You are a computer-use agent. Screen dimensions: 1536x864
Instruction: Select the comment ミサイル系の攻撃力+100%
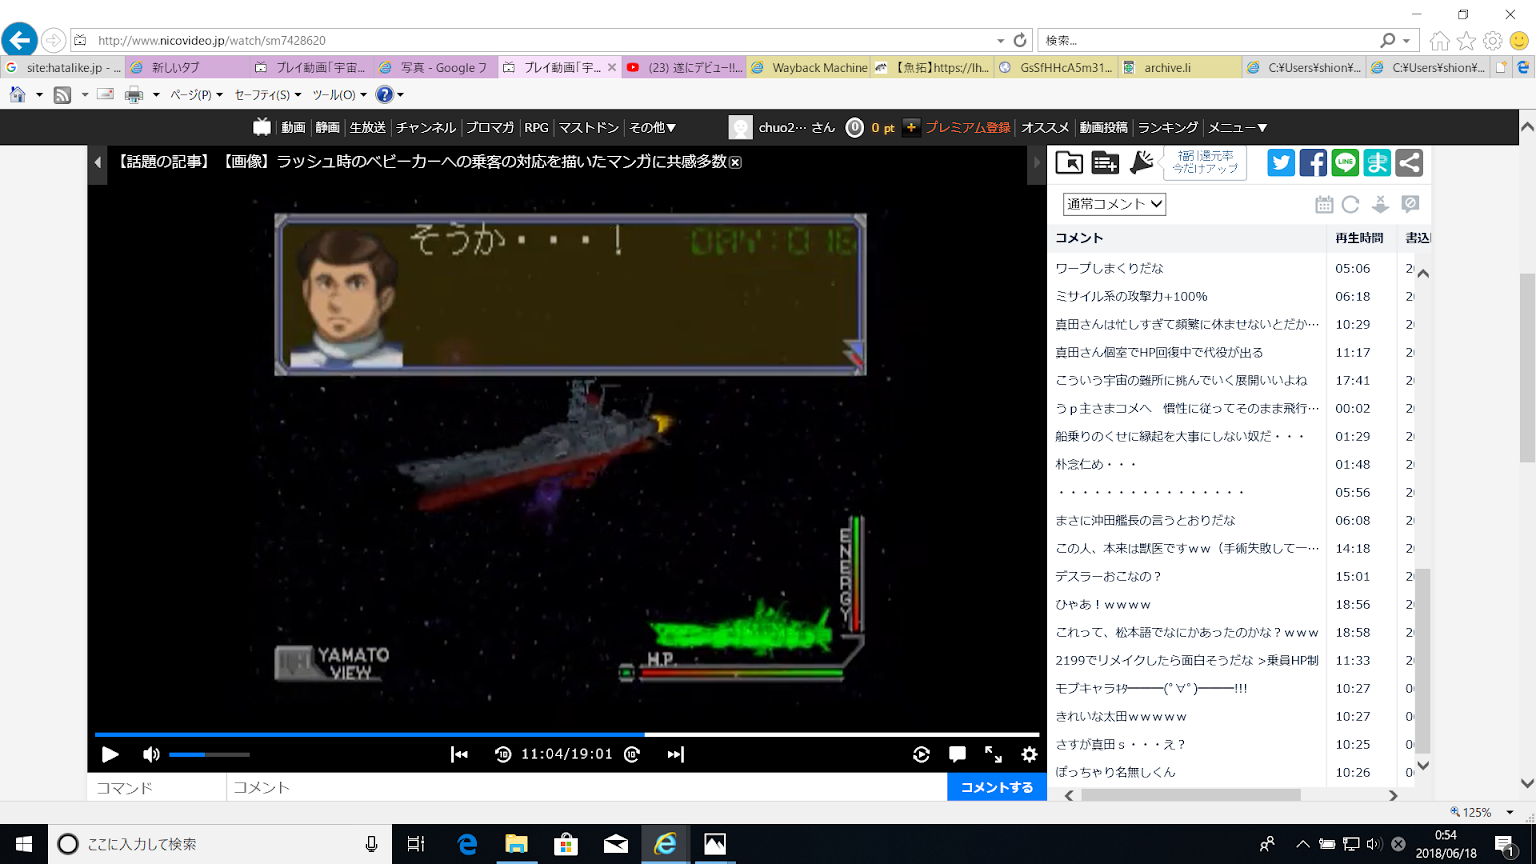(1131, 296)
